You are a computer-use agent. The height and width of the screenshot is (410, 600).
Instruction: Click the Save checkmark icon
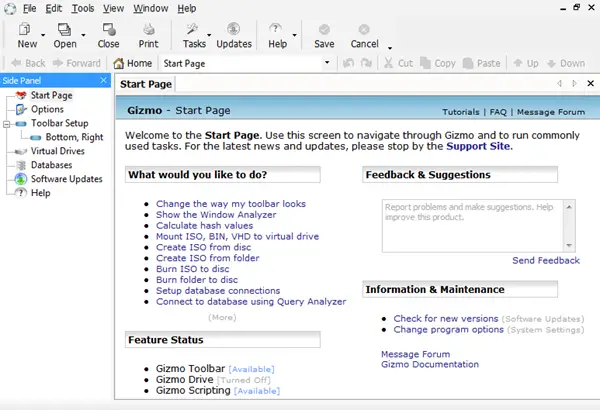324,30
